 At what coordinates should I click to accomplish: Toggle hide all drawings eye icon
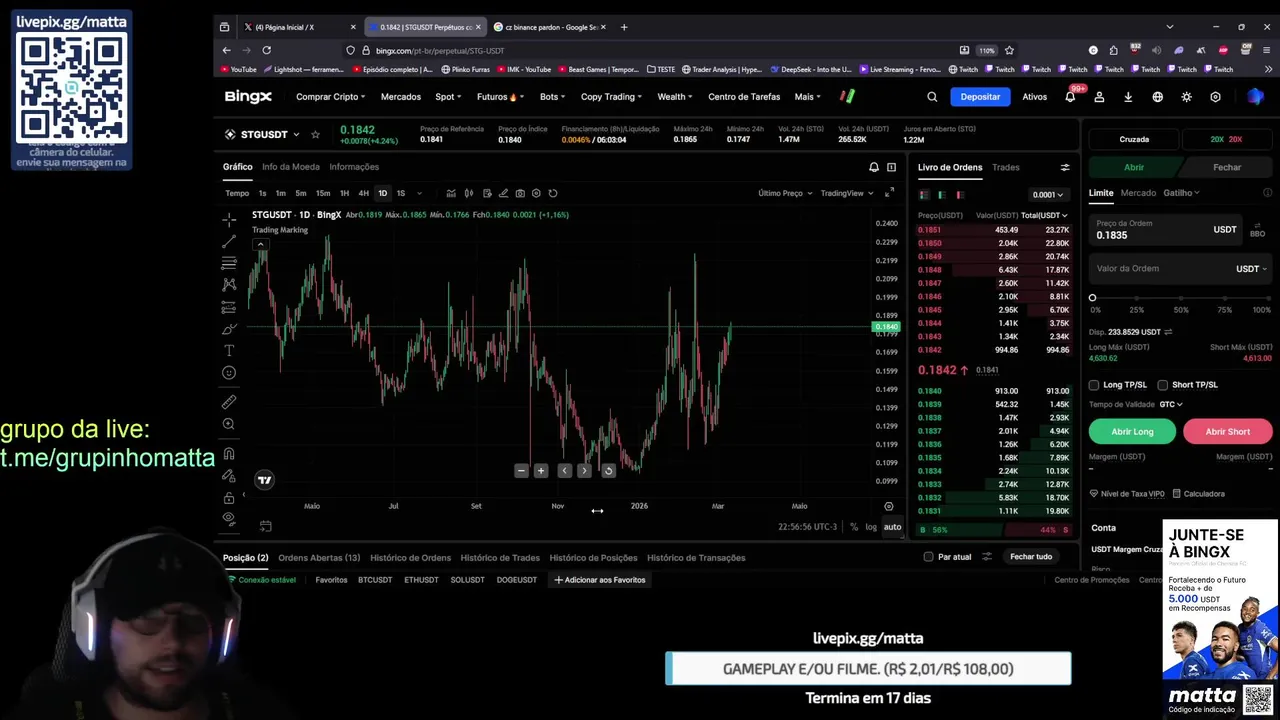229,518
